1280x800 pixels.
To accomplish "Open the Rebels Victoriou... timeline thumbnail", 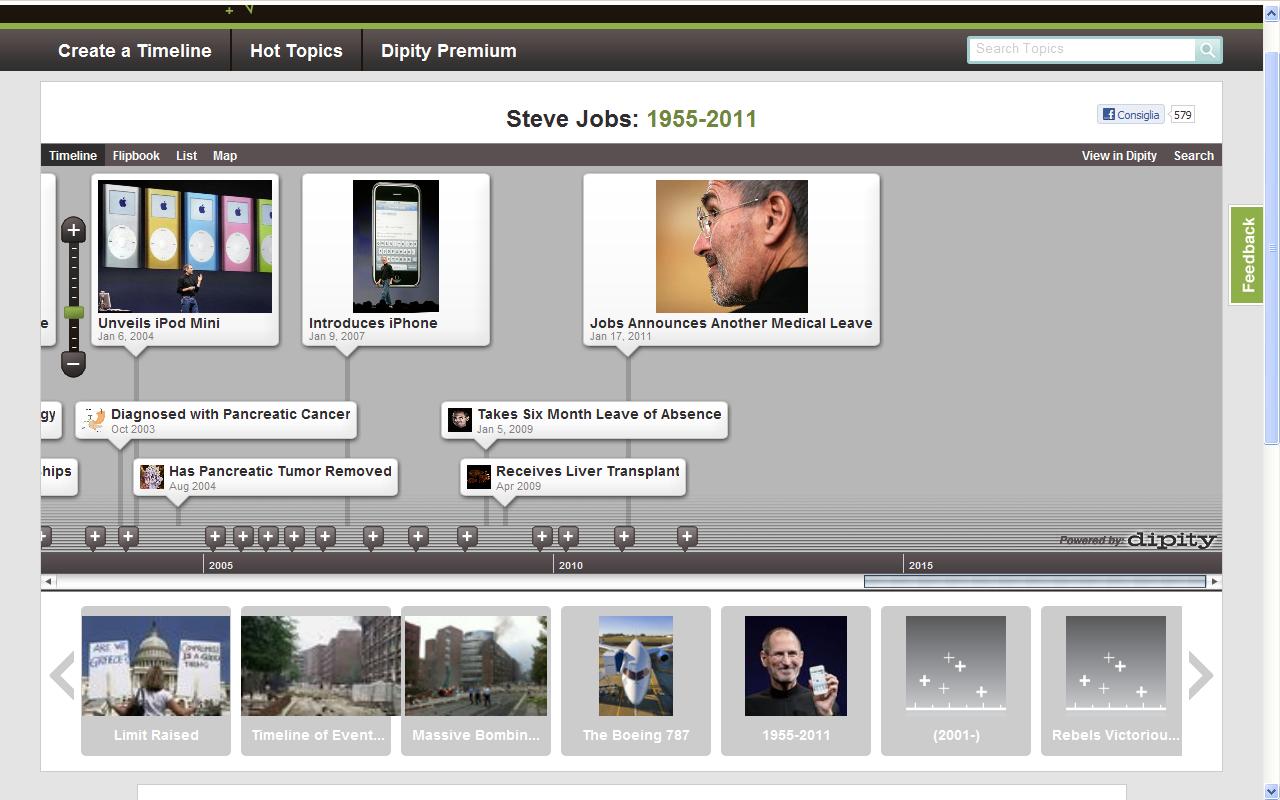I will 1111,680.
